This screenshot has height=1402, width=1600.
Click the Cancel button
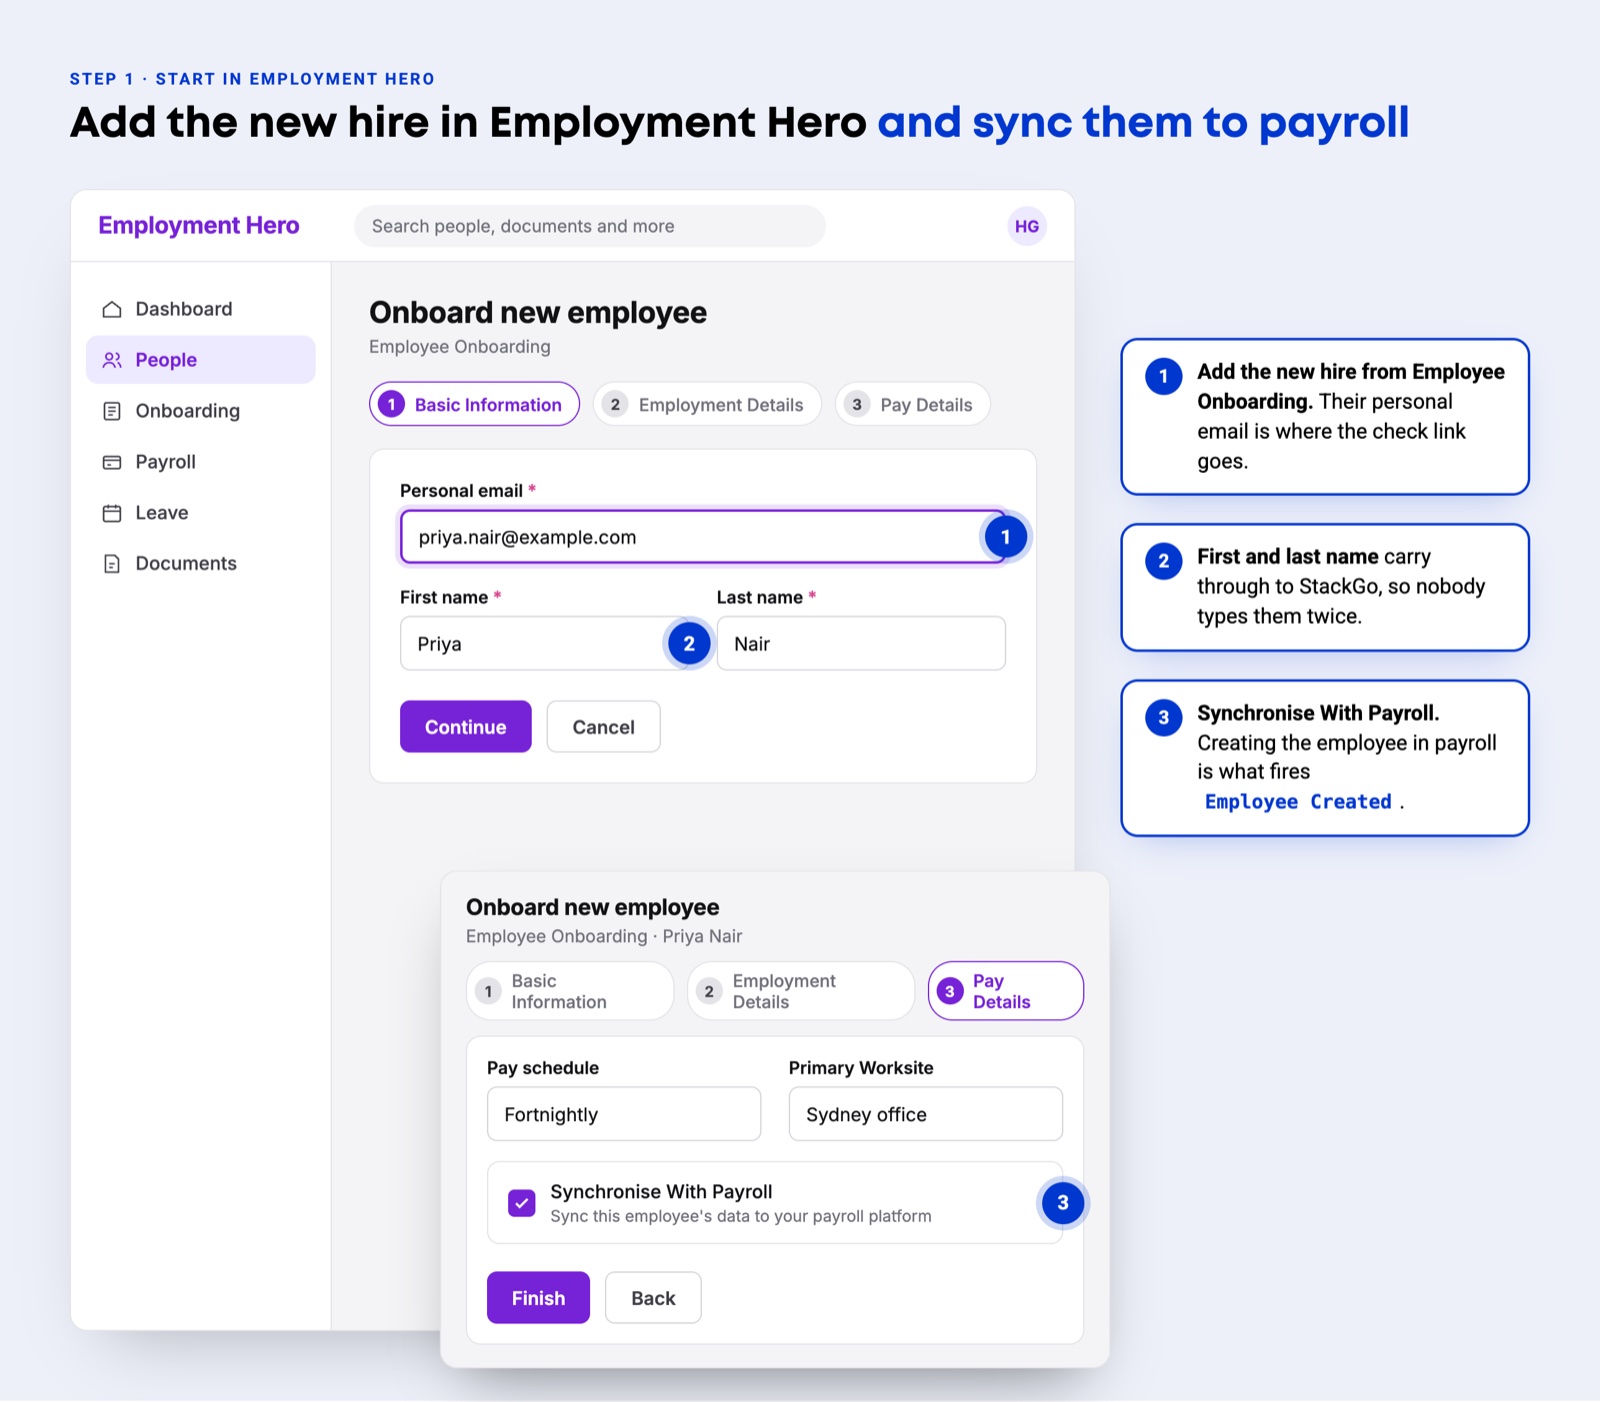coord(604,727)
